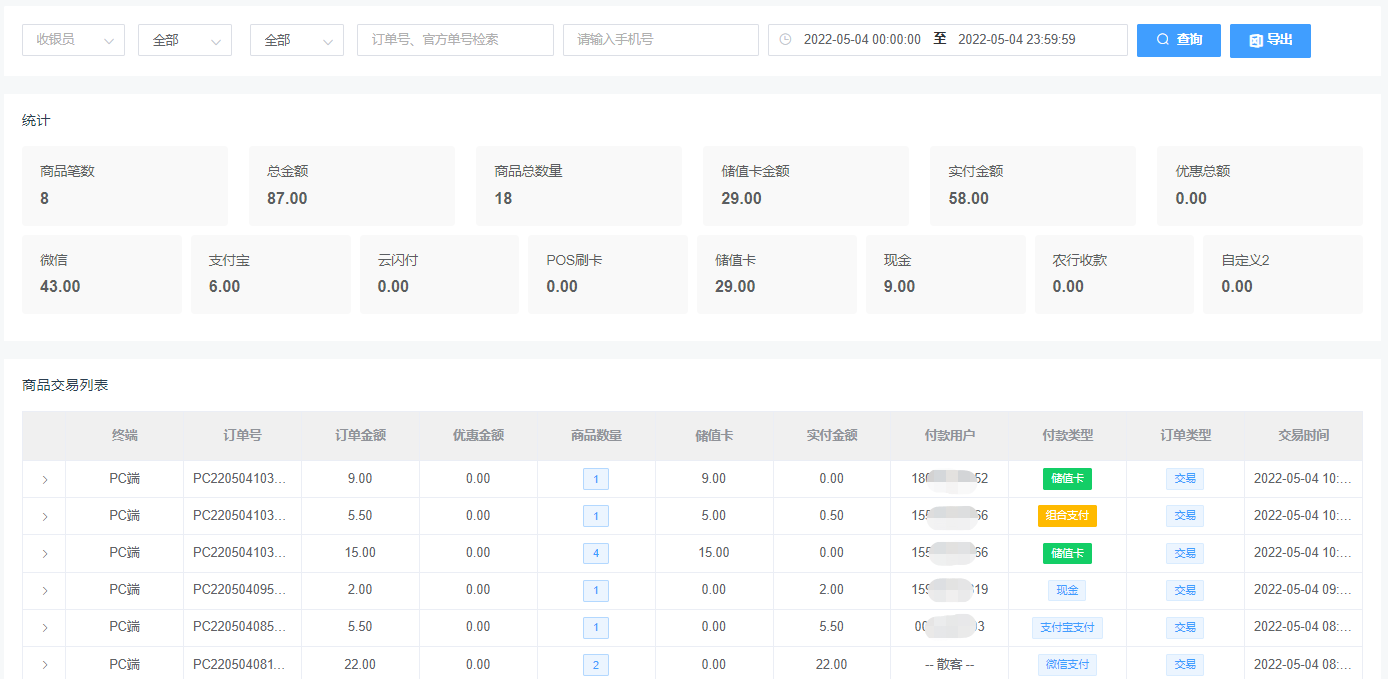Click 交易 tag in the 微信支付 row
The image size is (1388, 679).
pyautogui.click(x=1185, y=664)
